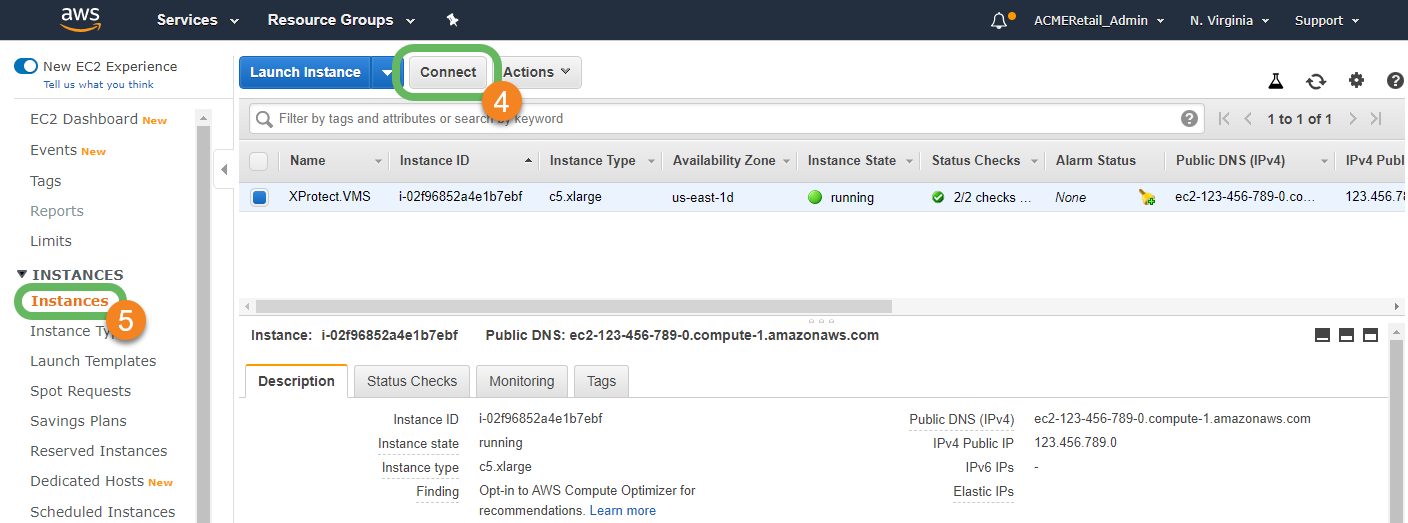Open the table settings gear icon
1408x523 pixels.
(1356, 81)
